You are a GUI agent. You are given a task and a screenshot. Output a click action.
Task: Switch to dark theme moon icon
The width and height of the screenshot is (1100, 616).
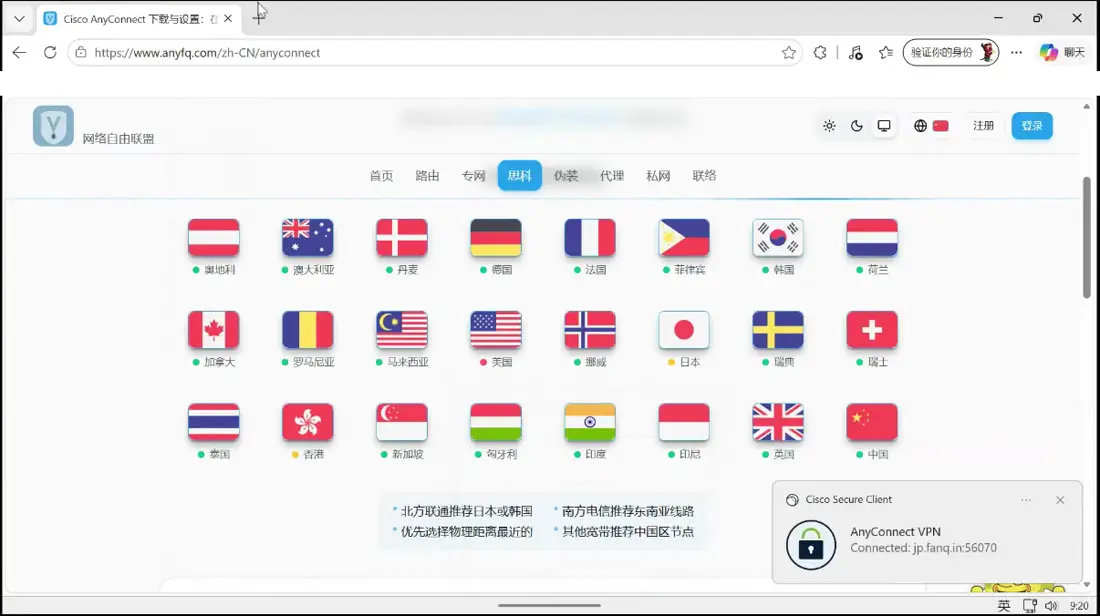(857, 126)
